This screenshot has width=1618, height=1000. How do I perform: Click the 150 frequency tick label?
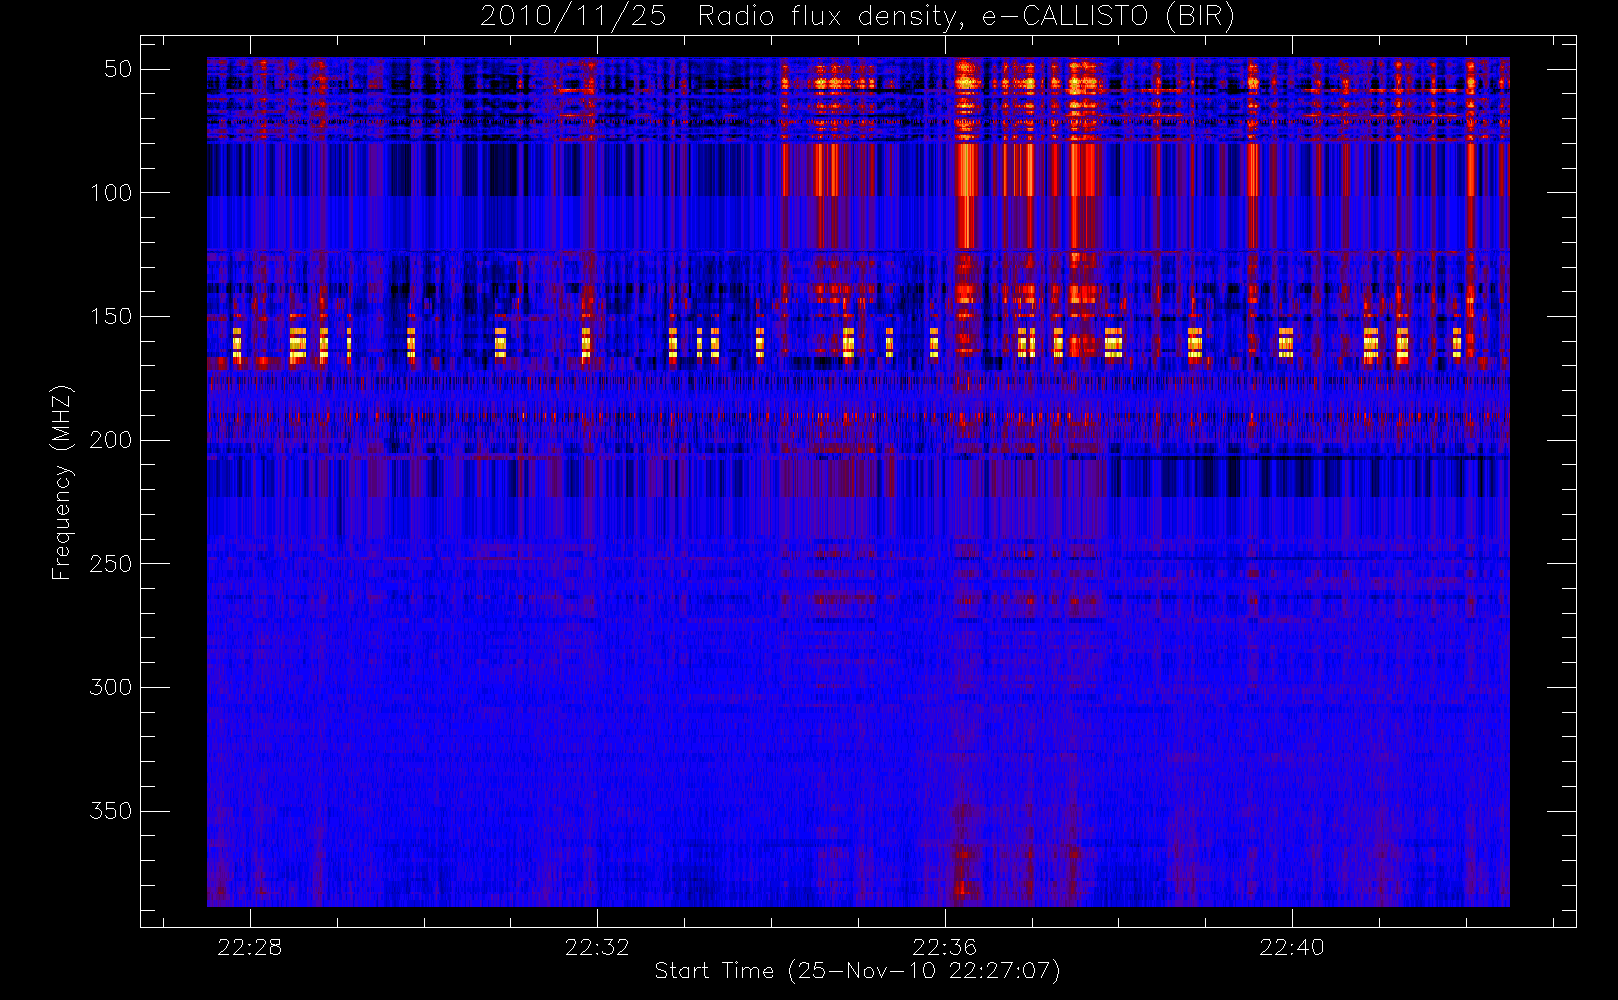pos(111,316)
